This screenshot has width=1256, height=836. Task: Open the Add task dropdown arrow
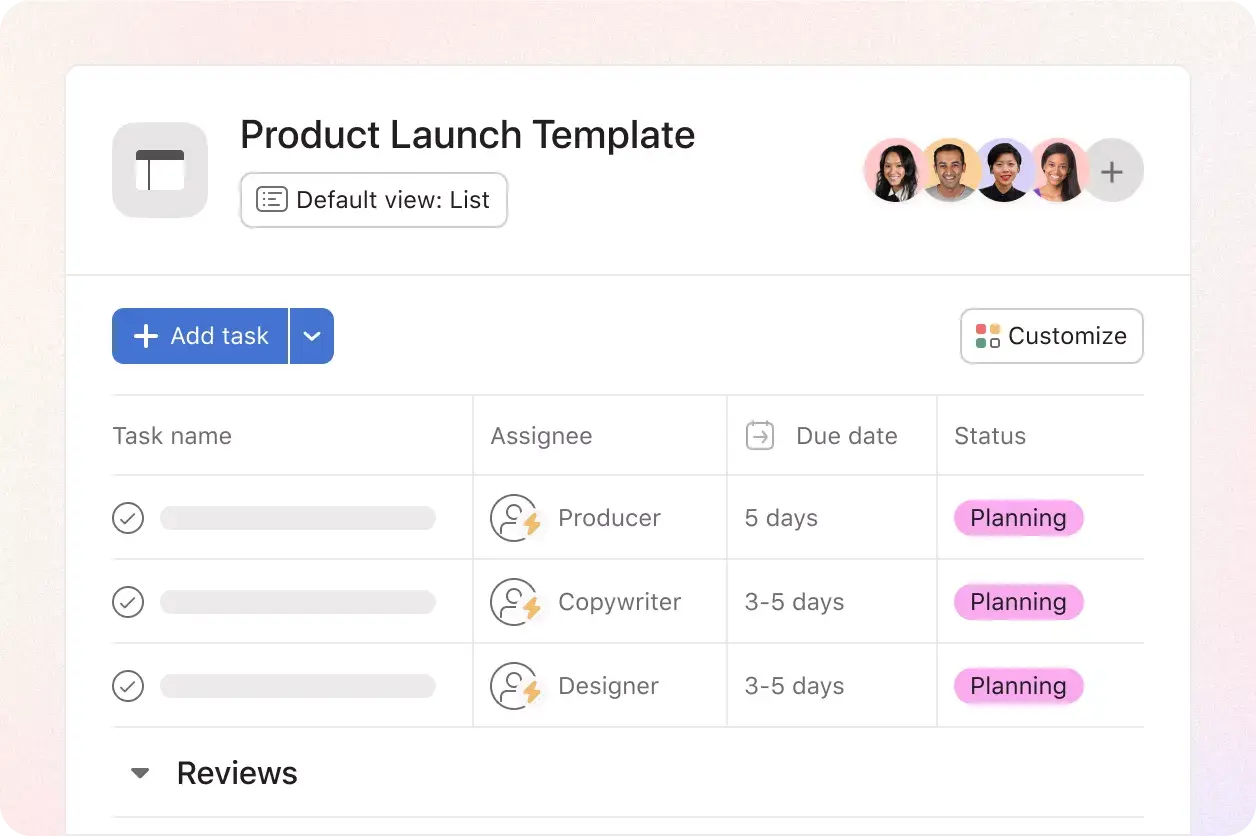312,336
